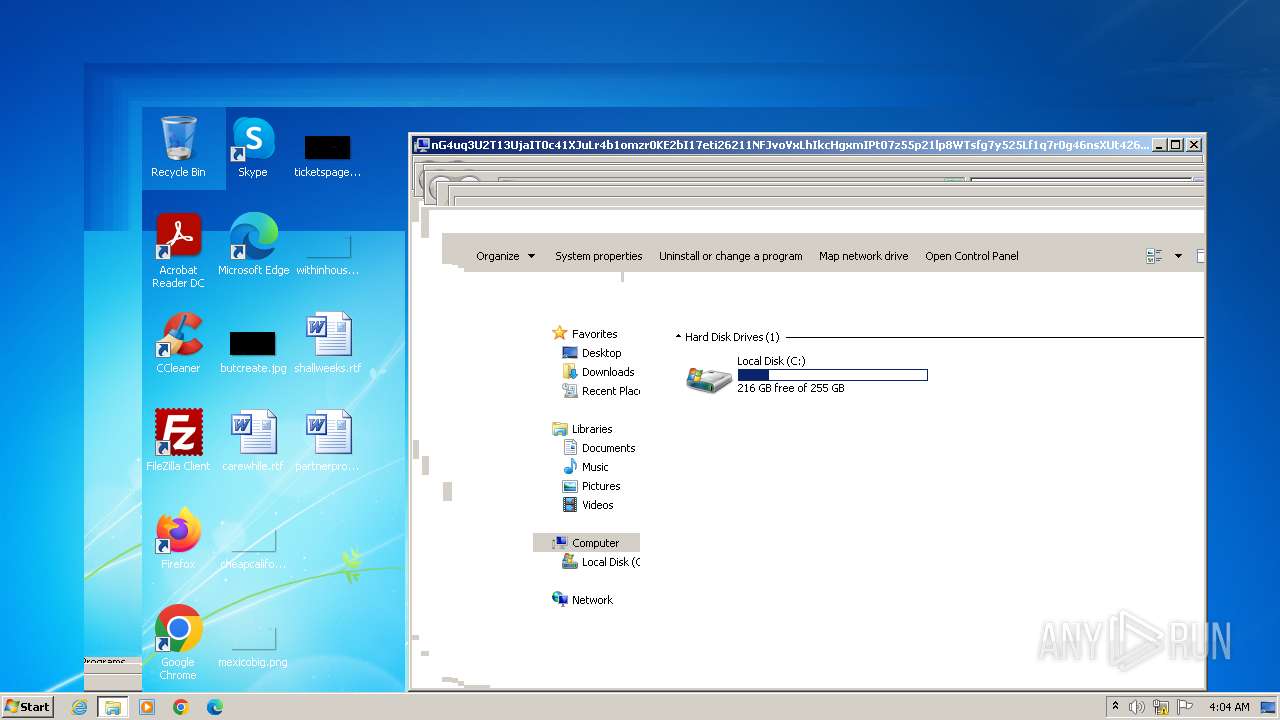Open the Documents library
The image size is (1280, 720).
(608, 448)
